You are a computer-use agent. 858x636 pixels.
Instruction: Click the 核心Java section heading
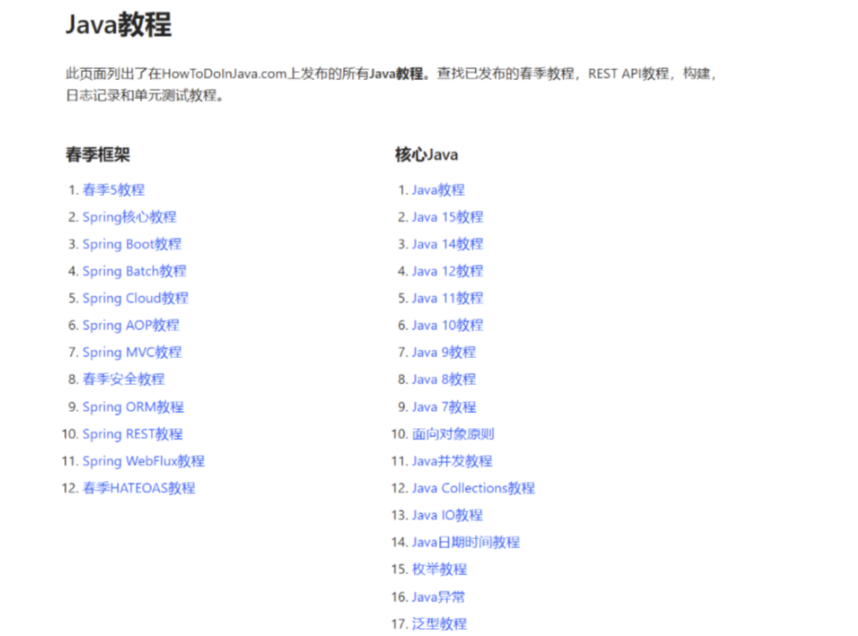click(x=427, y=154)
